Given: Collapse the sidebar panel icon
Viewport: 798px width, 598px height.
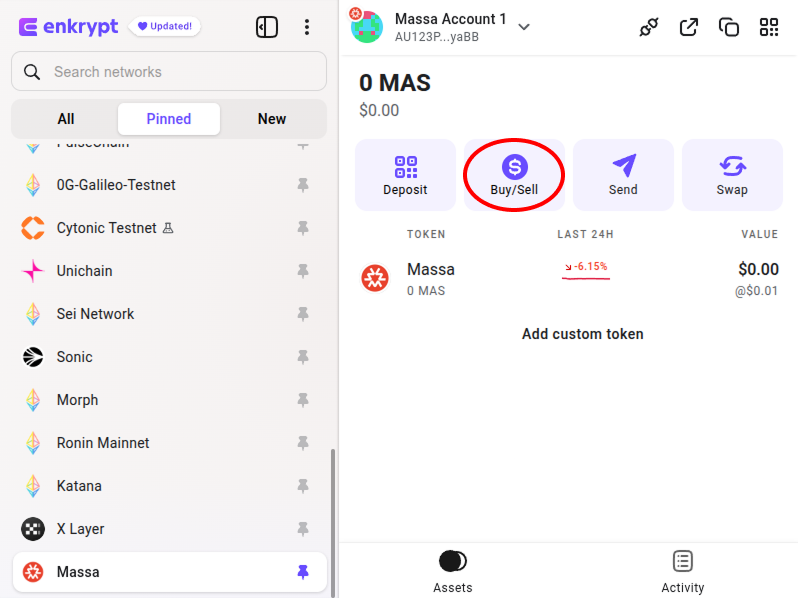Looking at the screenshot, I should 267,27.
